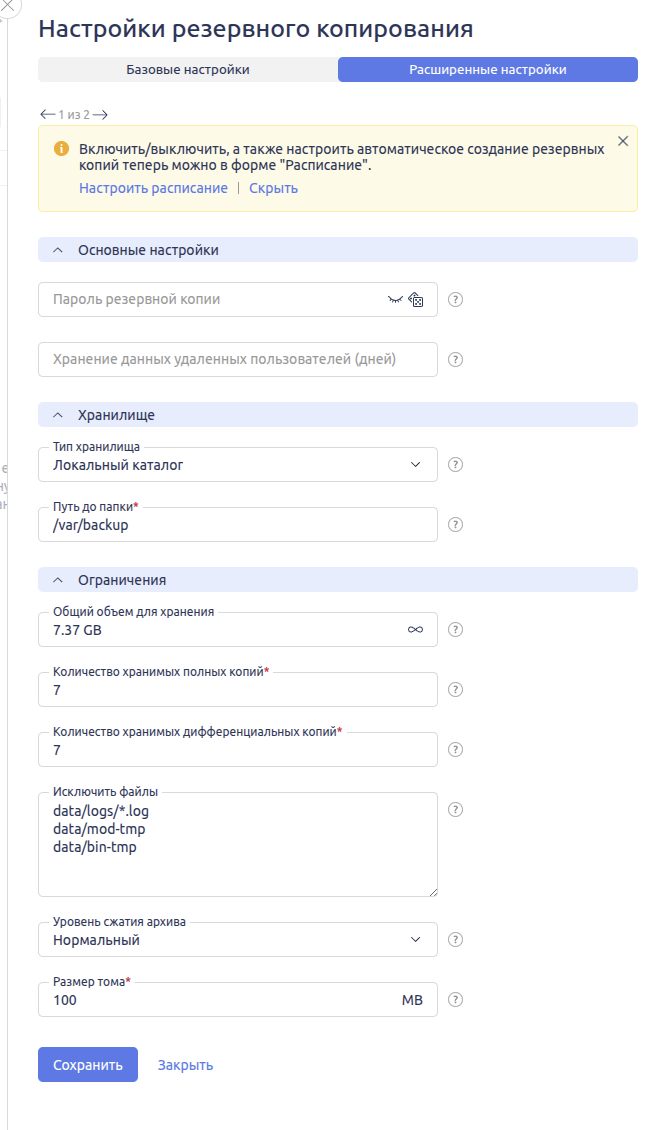The width and height of the screenshot is (656, 1130).
Task: Set unlimited storage with infinity icon
Action: click(x=416, y=630)
